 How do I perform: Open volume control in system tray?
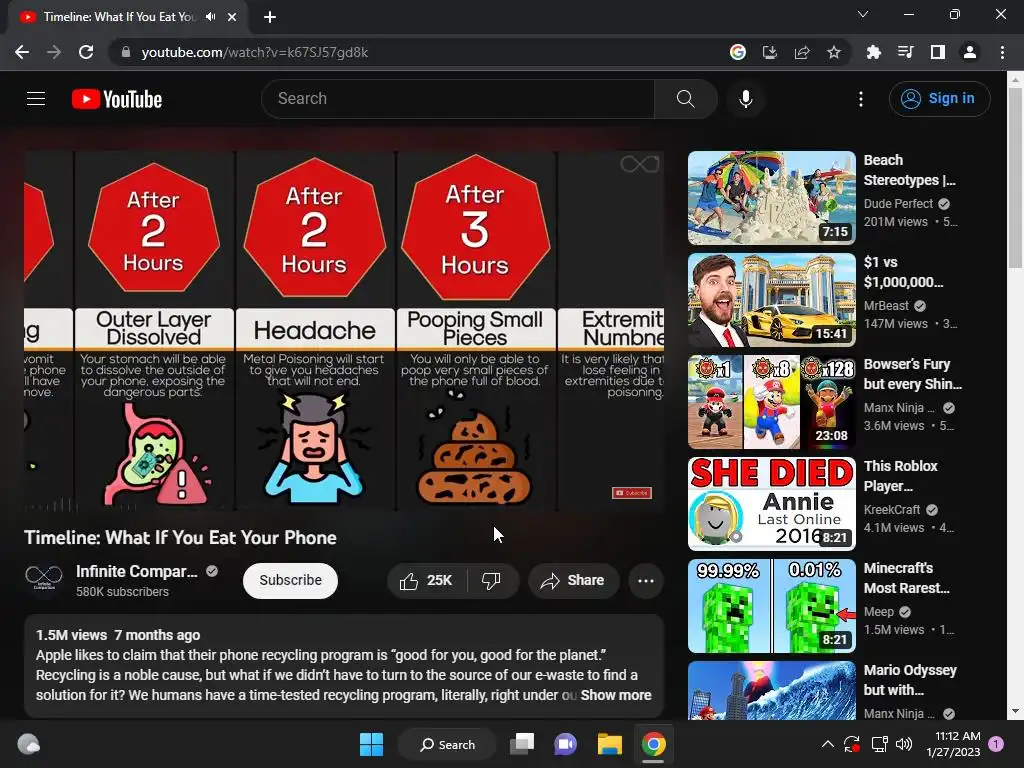(904, 744)
